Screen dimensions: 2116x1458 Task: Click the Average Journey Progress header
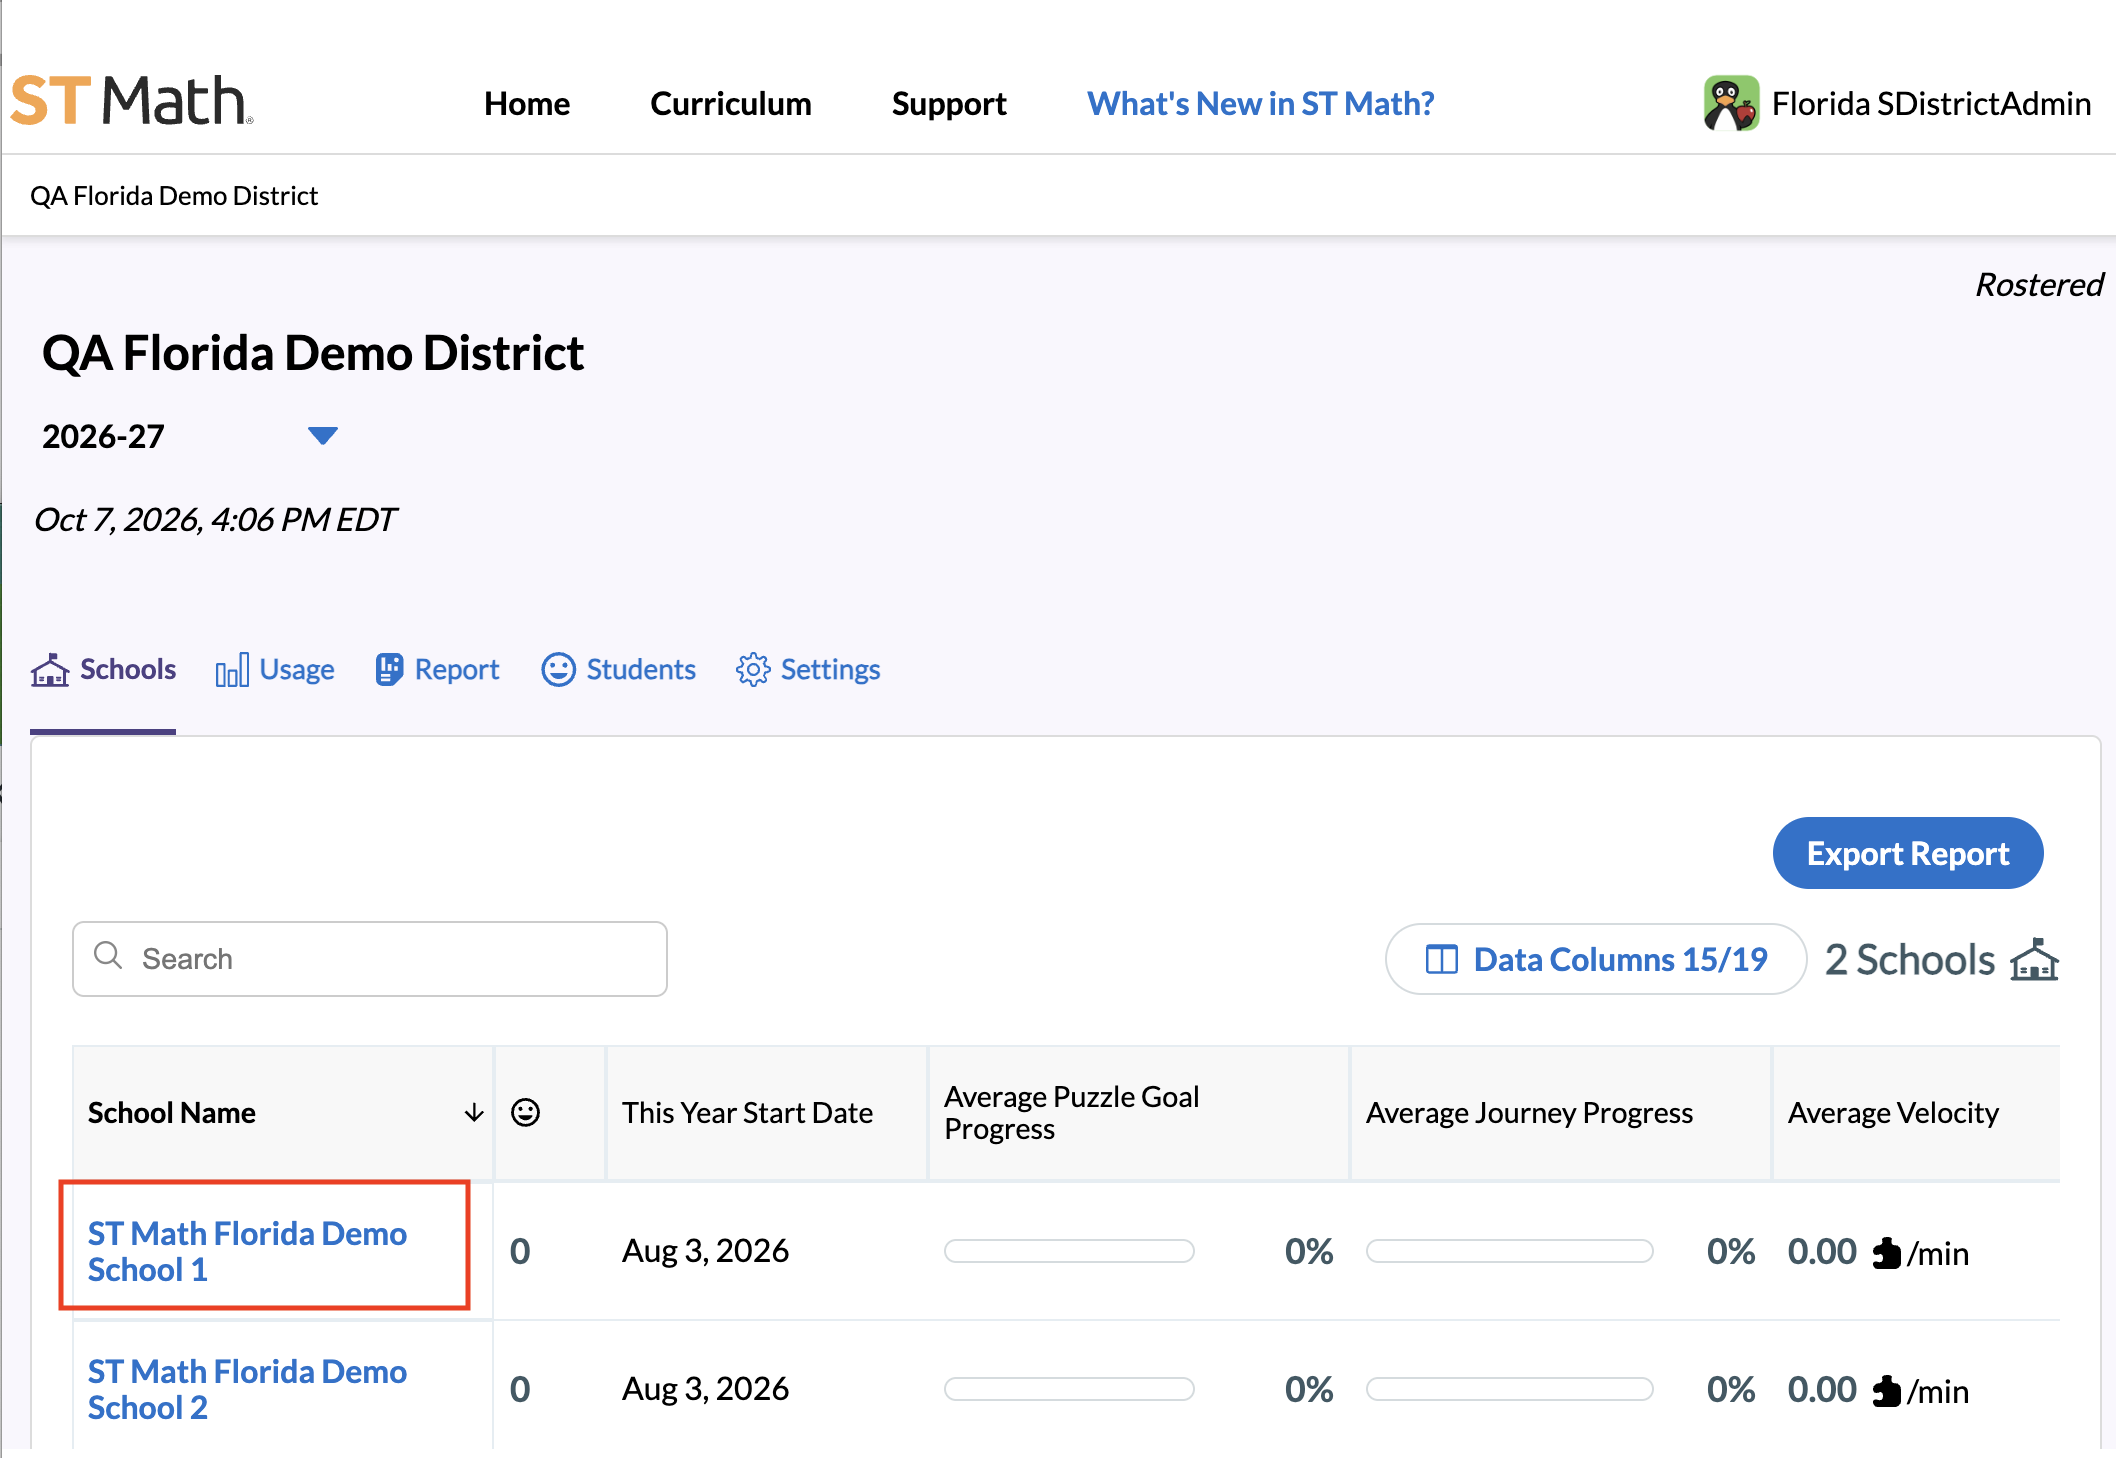pos(1529,1113)
